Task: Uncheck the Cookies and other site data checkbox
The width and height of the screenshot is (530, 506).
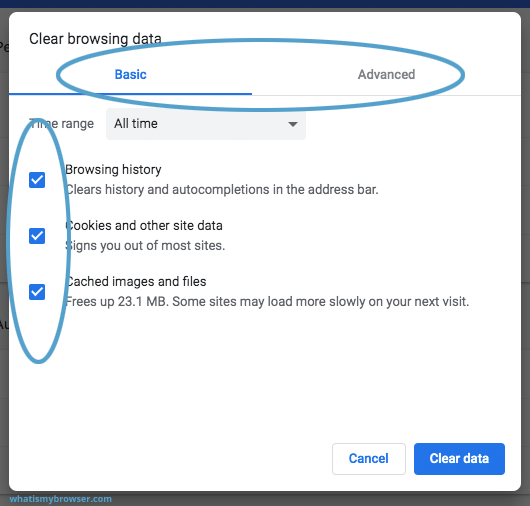Action: click(37, 236)
